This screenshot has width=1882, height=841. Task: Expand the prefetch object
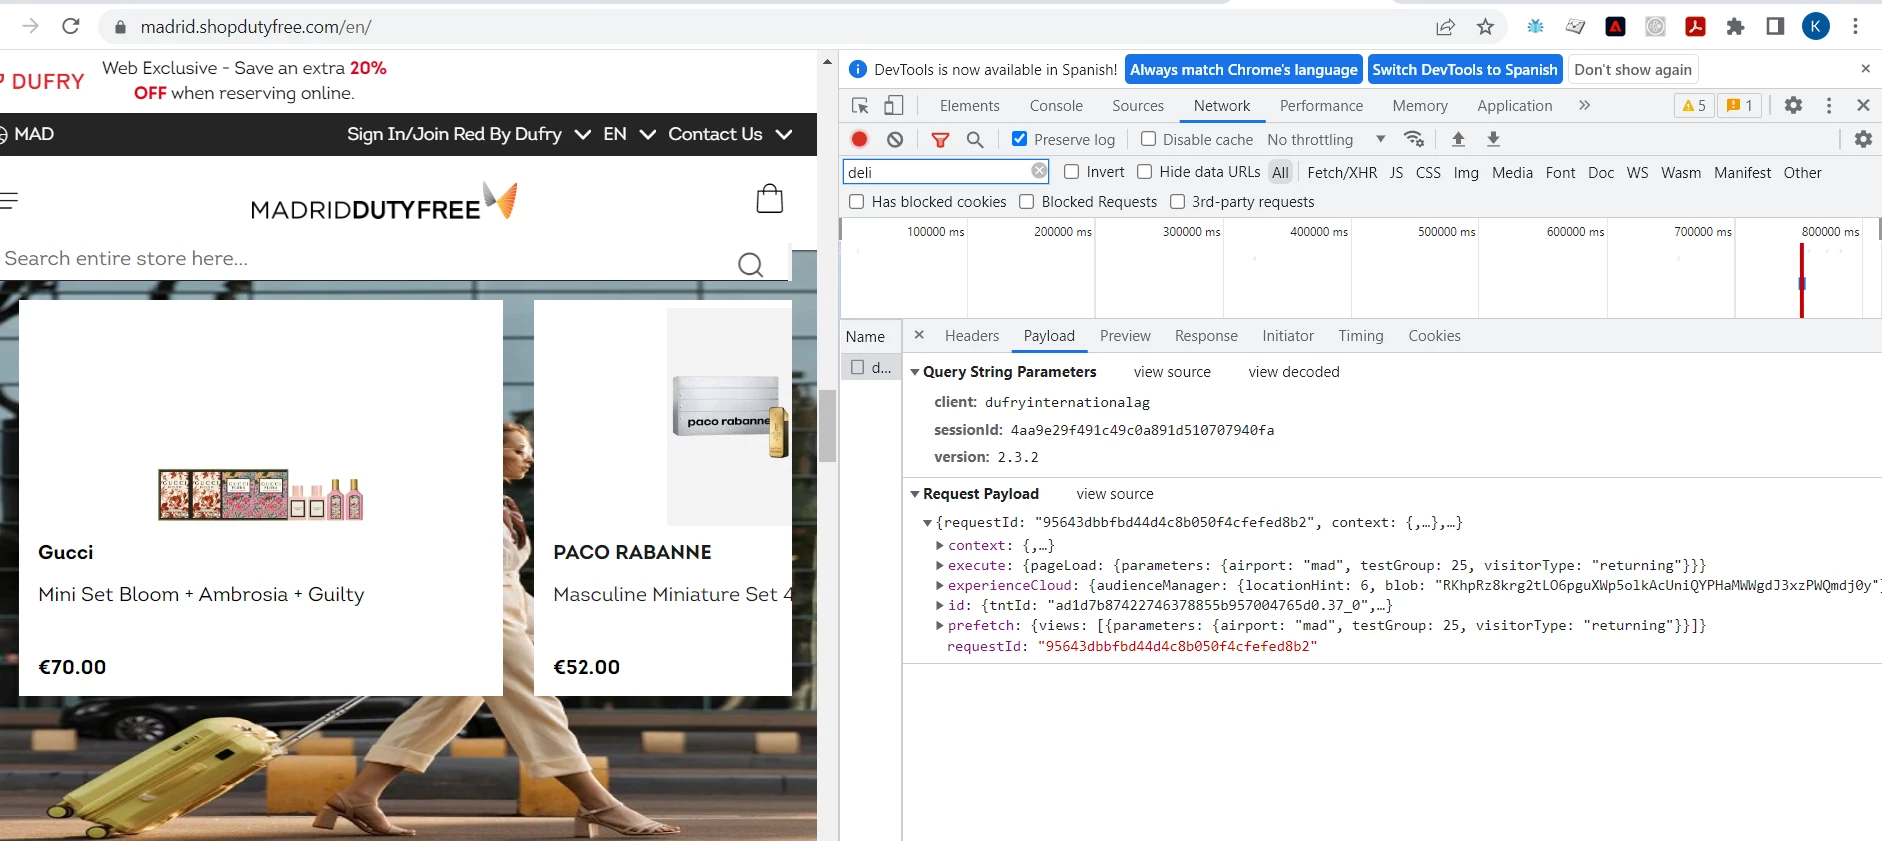[940, 625]
